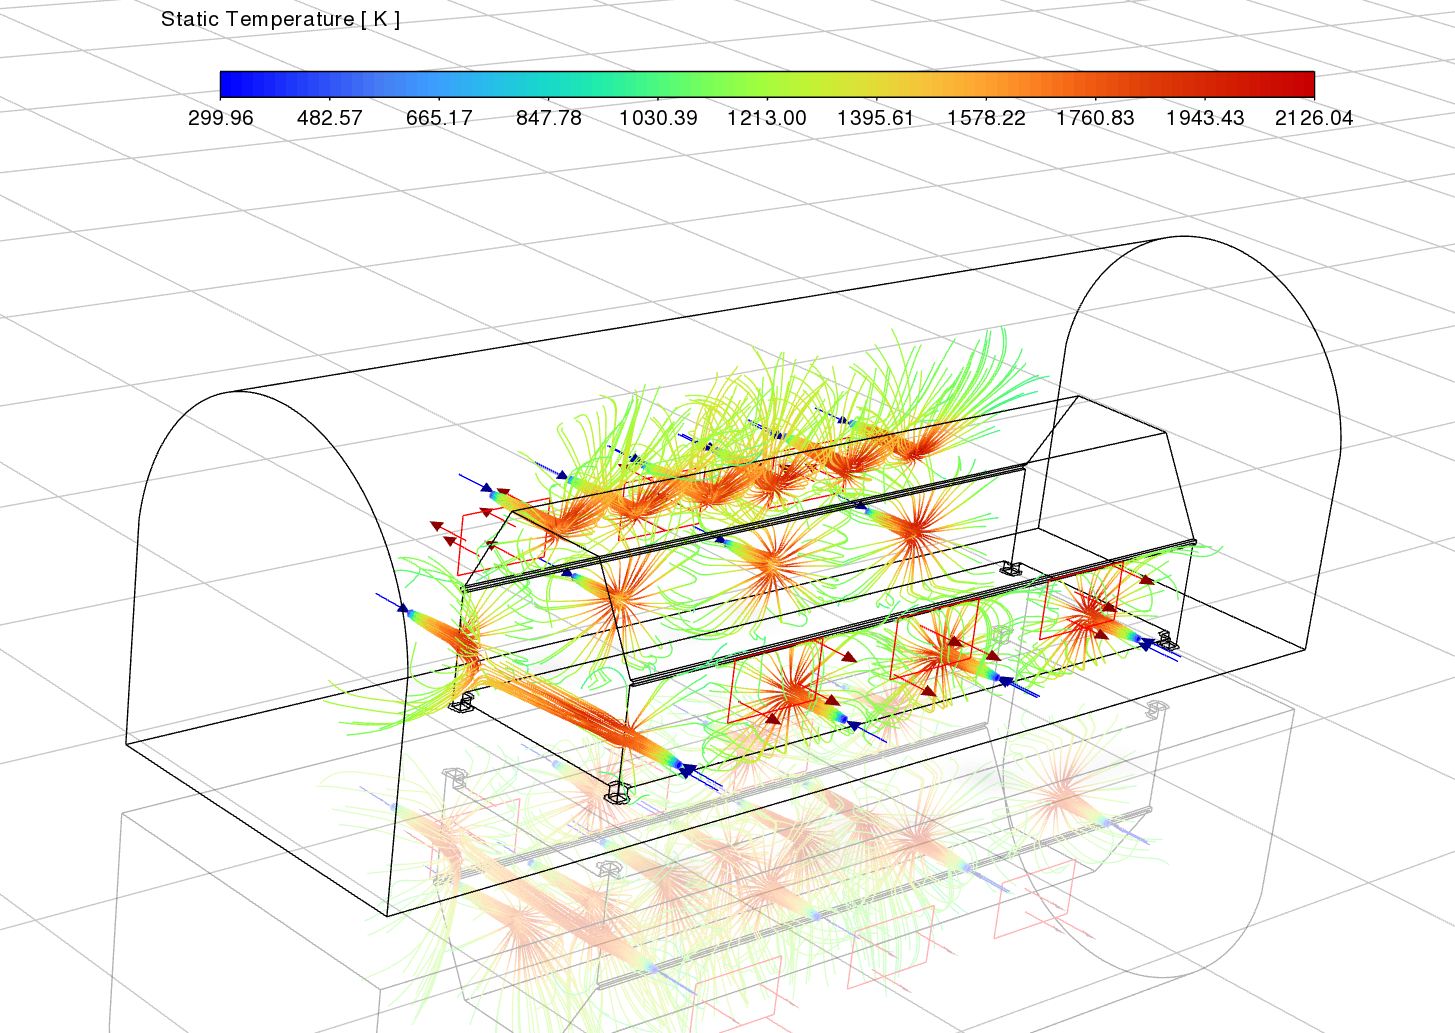Click the 665.17 legend tick label
Viewport: 1455px width, 1033px height.
[439, 118]
